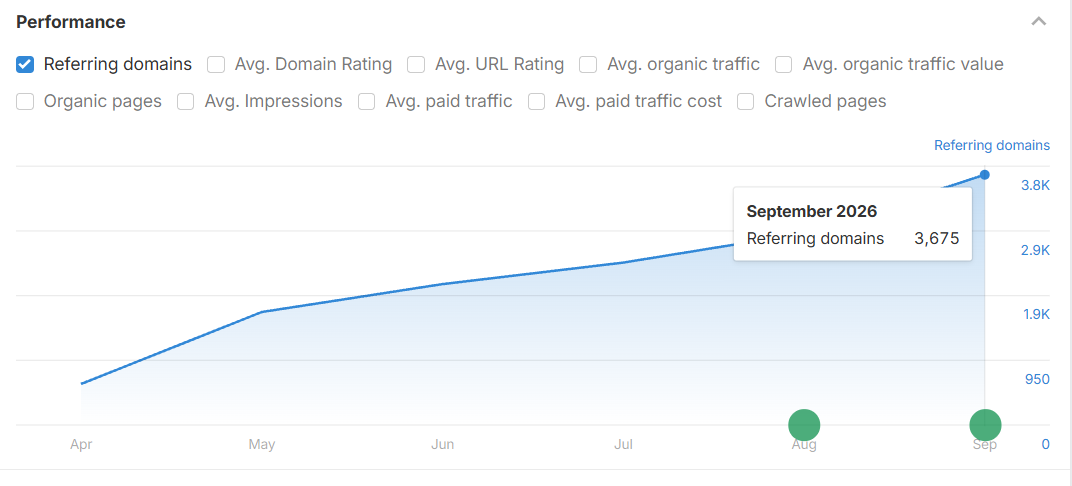
Task: Collapse the Performance section chevron
Action: (x=1038, y=21)
